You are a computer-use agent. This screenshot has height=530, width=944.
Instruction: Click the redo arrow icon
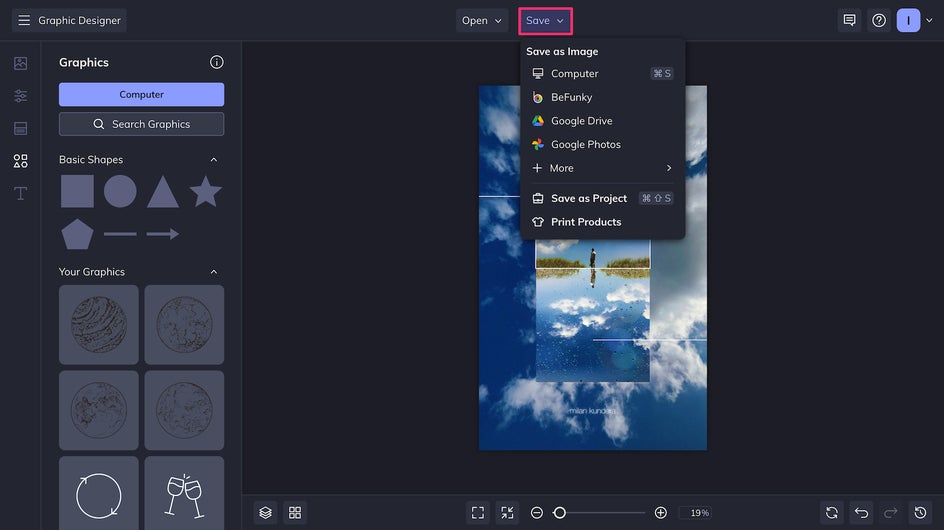(890, 513)
